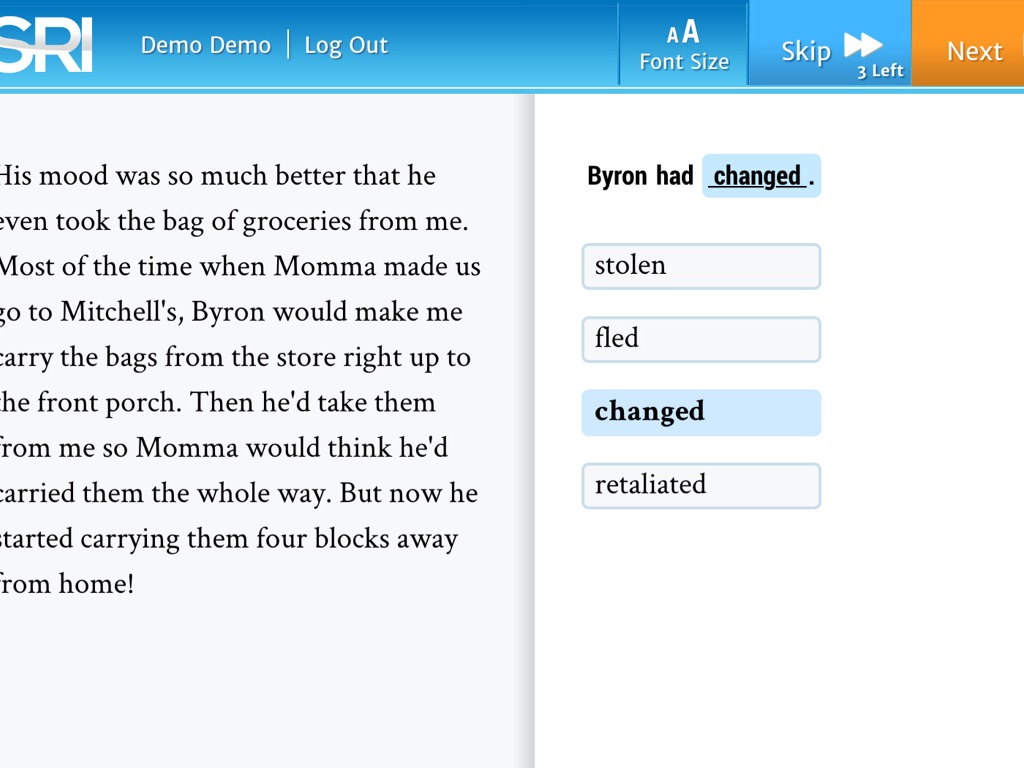Skip this question
1024x768 pixels.
(829, 45)
